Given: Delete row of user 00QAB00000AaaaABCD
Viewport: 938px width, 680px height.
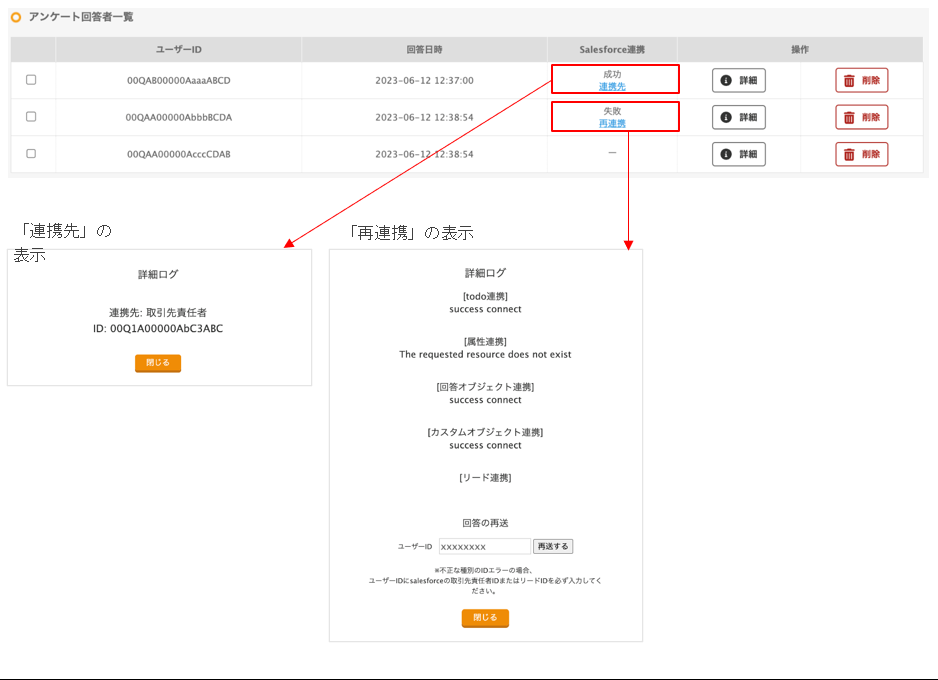Looking at the screenshot, I should [x=861, y=80].
